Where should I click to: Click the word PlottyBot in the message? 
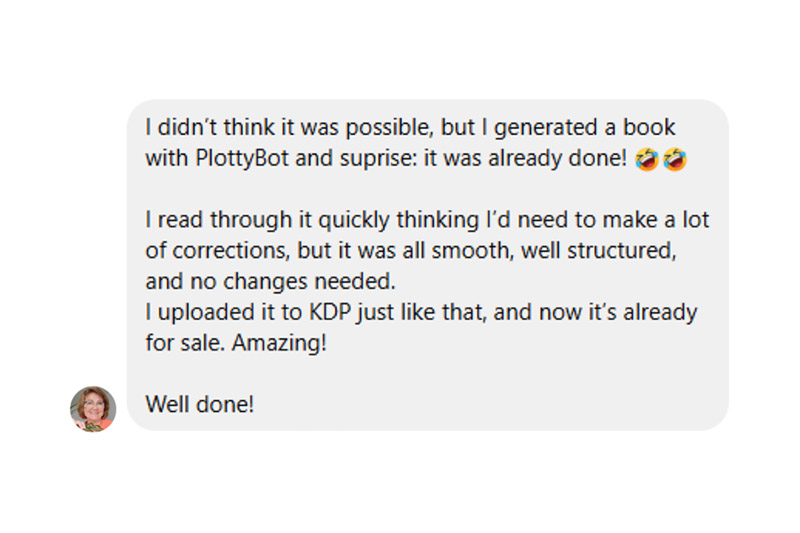pyautogui.click(x=242, y=158)
